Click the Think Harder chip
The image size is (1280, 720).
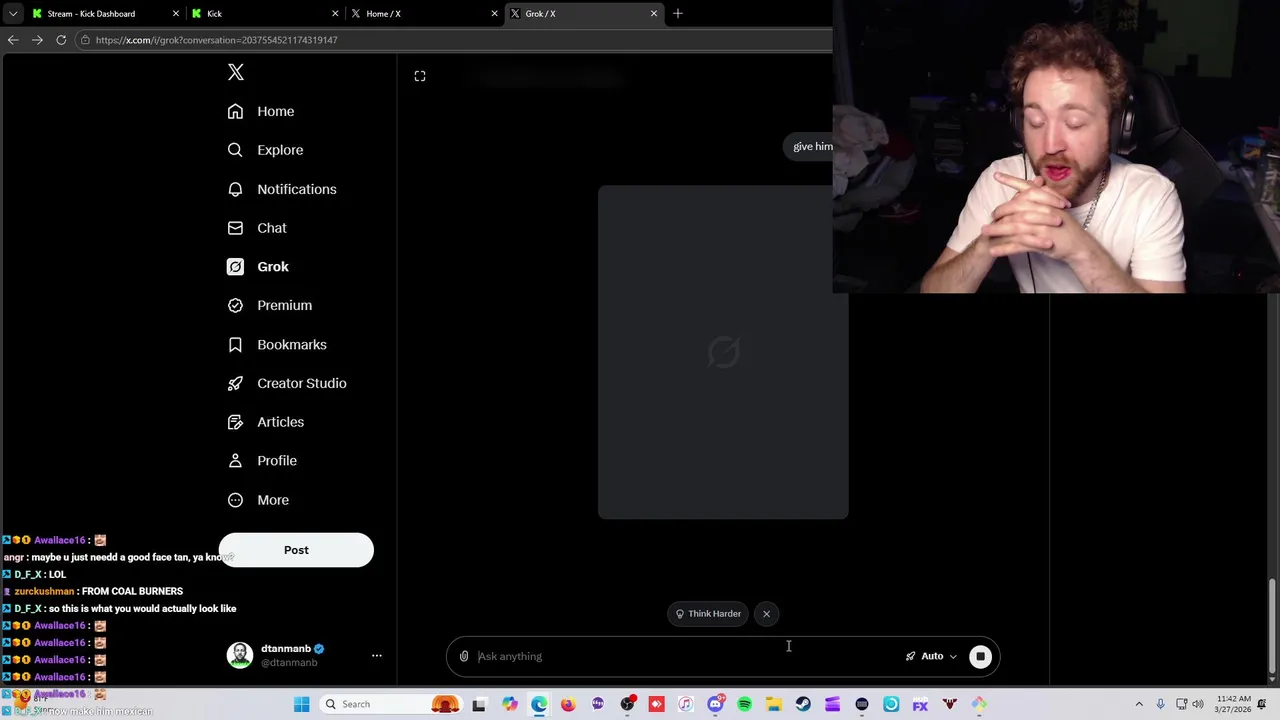tap(708, 614)
